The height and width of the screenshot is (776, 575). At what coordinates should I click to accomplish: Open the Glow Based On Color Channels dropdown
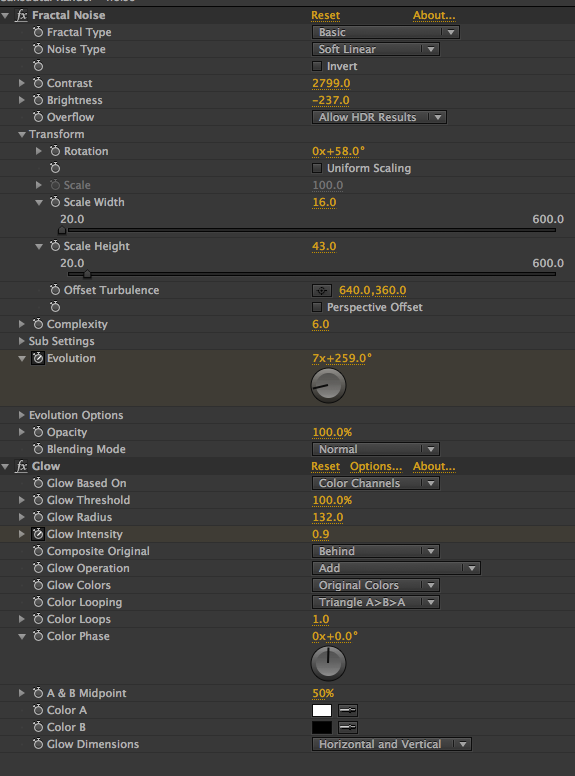(376, 483)
